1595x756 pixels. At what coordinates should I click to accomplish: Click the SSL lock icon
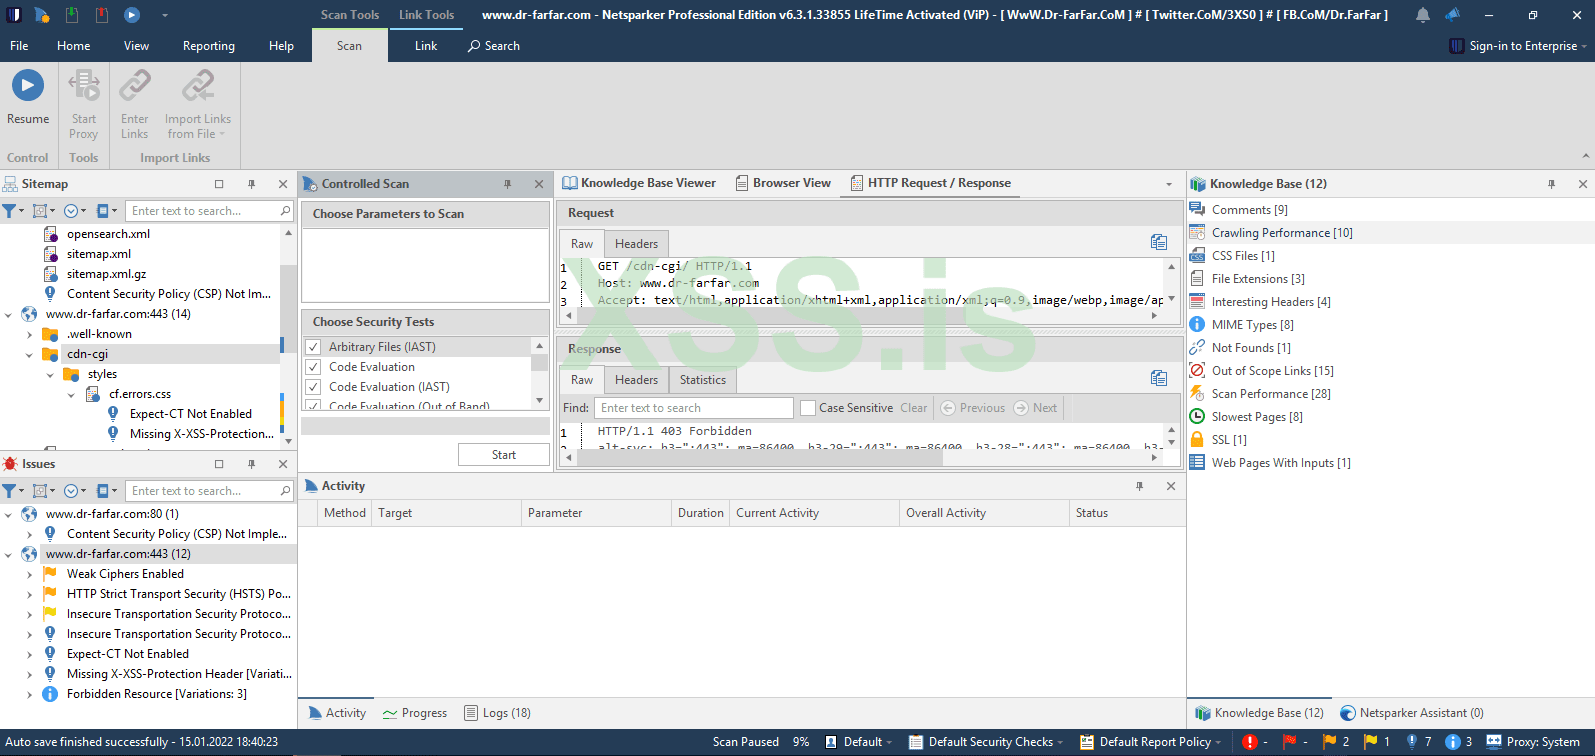pos(1197,440)
